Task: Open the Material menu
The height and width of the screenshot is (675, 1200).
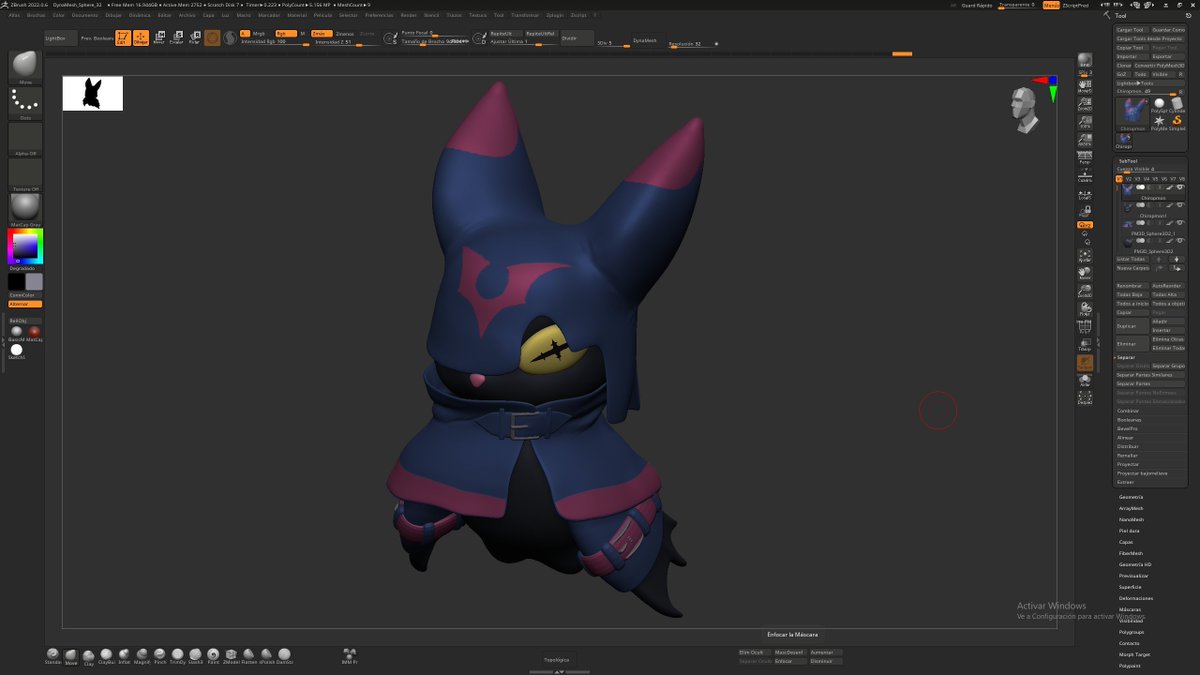Action: 297,16
